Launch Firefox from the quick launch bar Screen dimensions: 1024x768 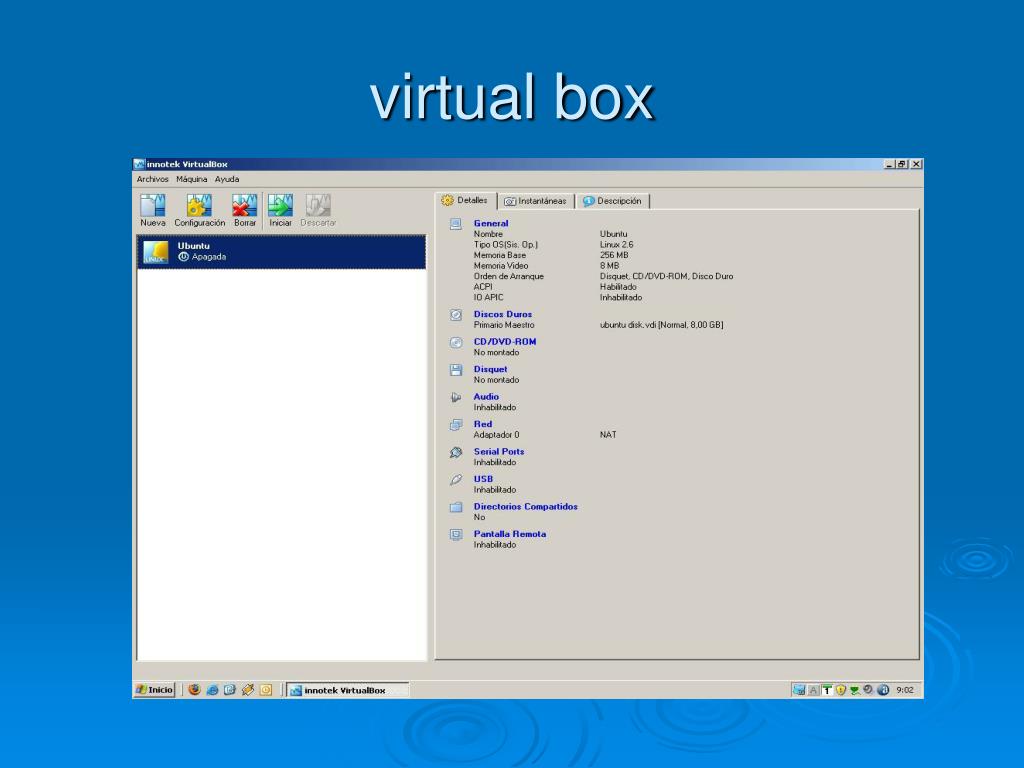pos(194,690)
